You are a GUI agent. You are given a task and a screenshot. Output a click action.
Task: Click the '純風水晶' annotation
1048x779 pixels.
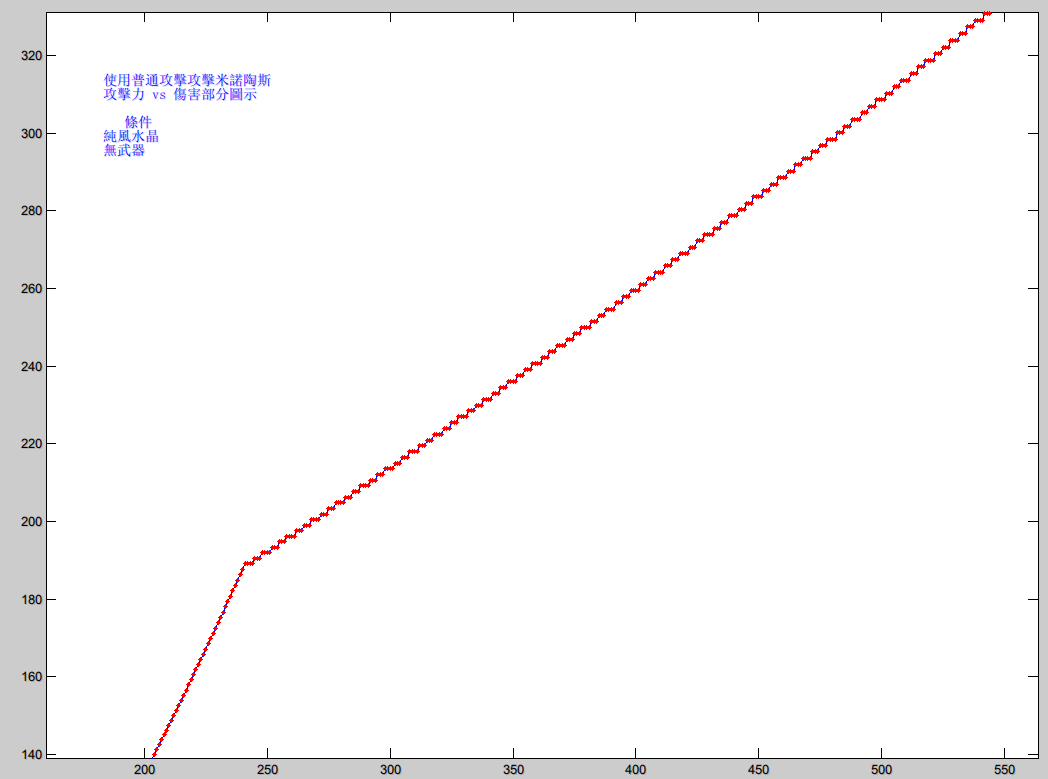point(131,136)
